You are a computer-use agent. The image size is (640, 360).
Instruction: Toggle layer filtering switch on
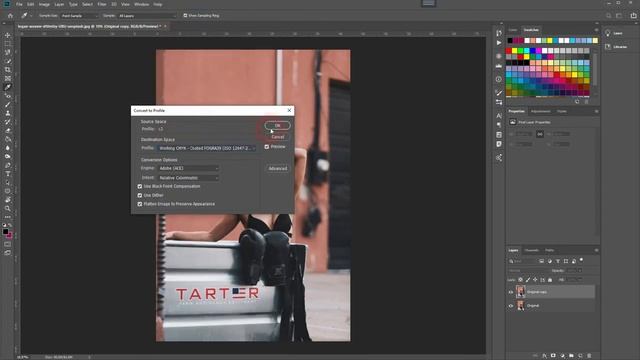pyautogui.click(x=581, y=260)
